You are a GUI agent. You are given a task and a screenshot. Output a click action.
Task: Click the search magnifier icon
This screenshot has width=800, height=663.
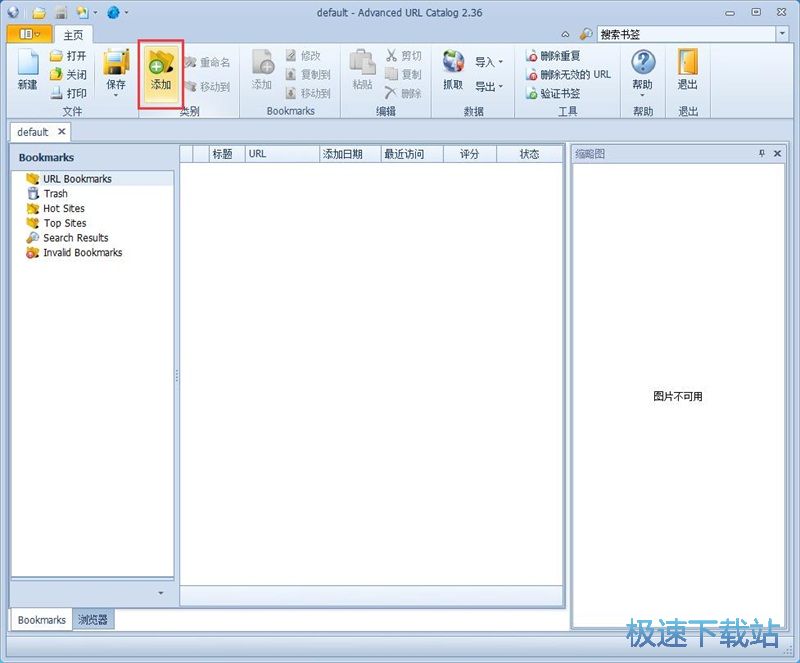coord(586,34)
